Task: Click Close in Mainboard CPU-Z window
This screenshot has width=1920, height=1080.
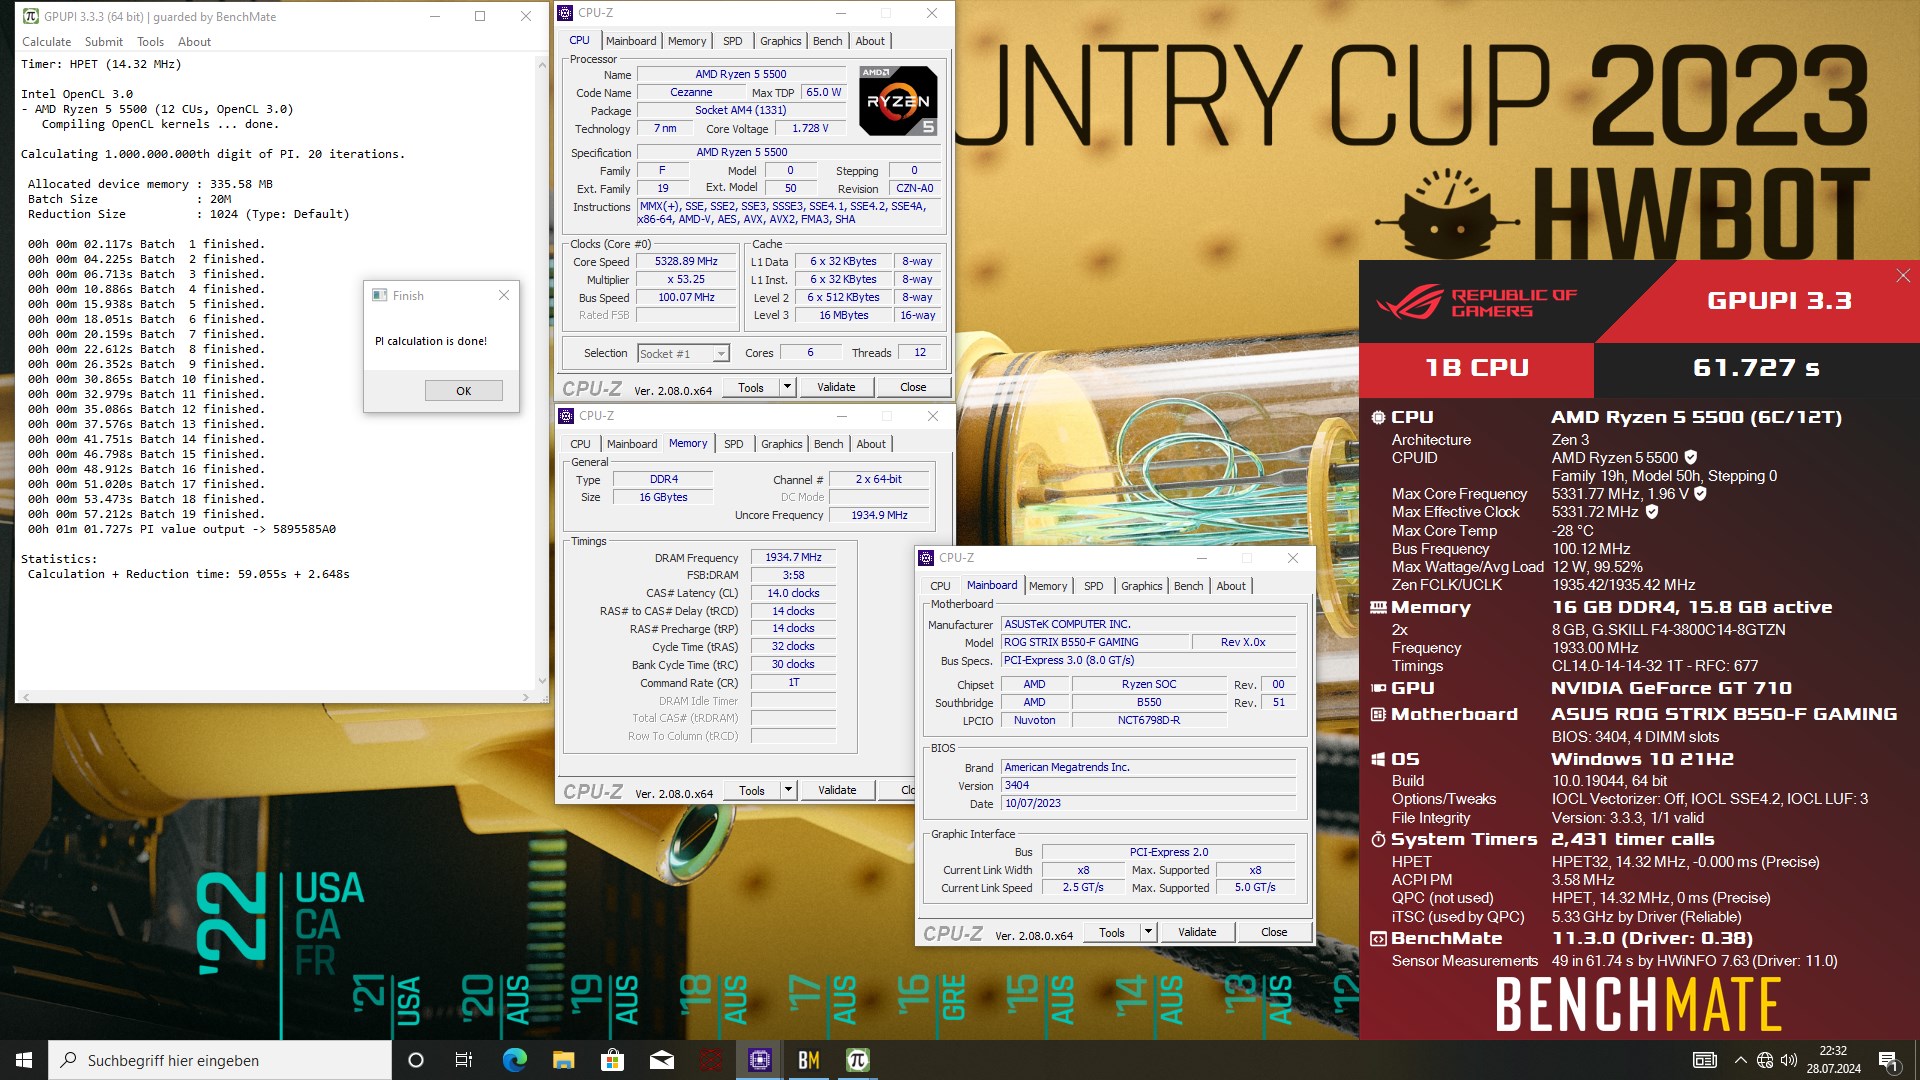Action: click(x=1274, y=932)
